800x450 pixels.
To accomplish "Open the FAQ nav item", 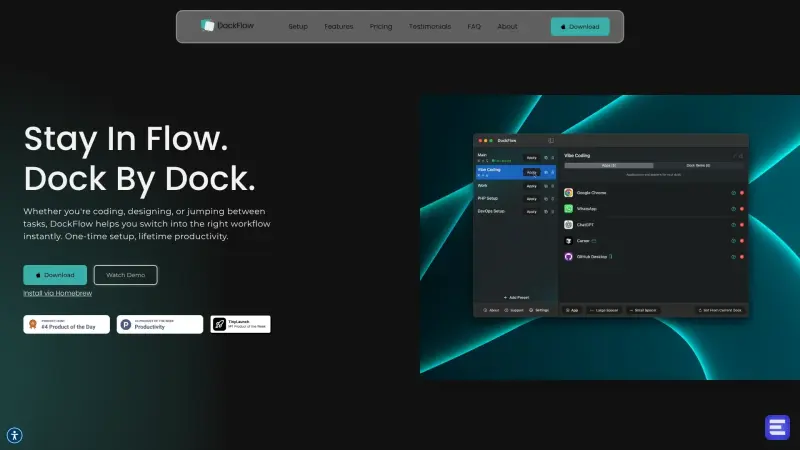I will click(x=474, y=27).
